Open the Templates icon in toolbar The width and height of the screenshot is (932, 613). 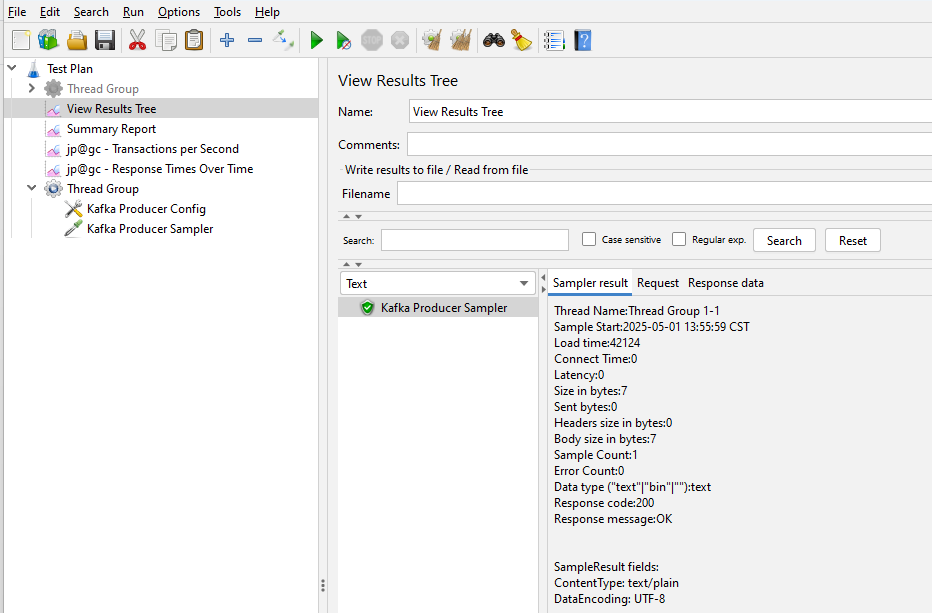click(x=48, y=40)
